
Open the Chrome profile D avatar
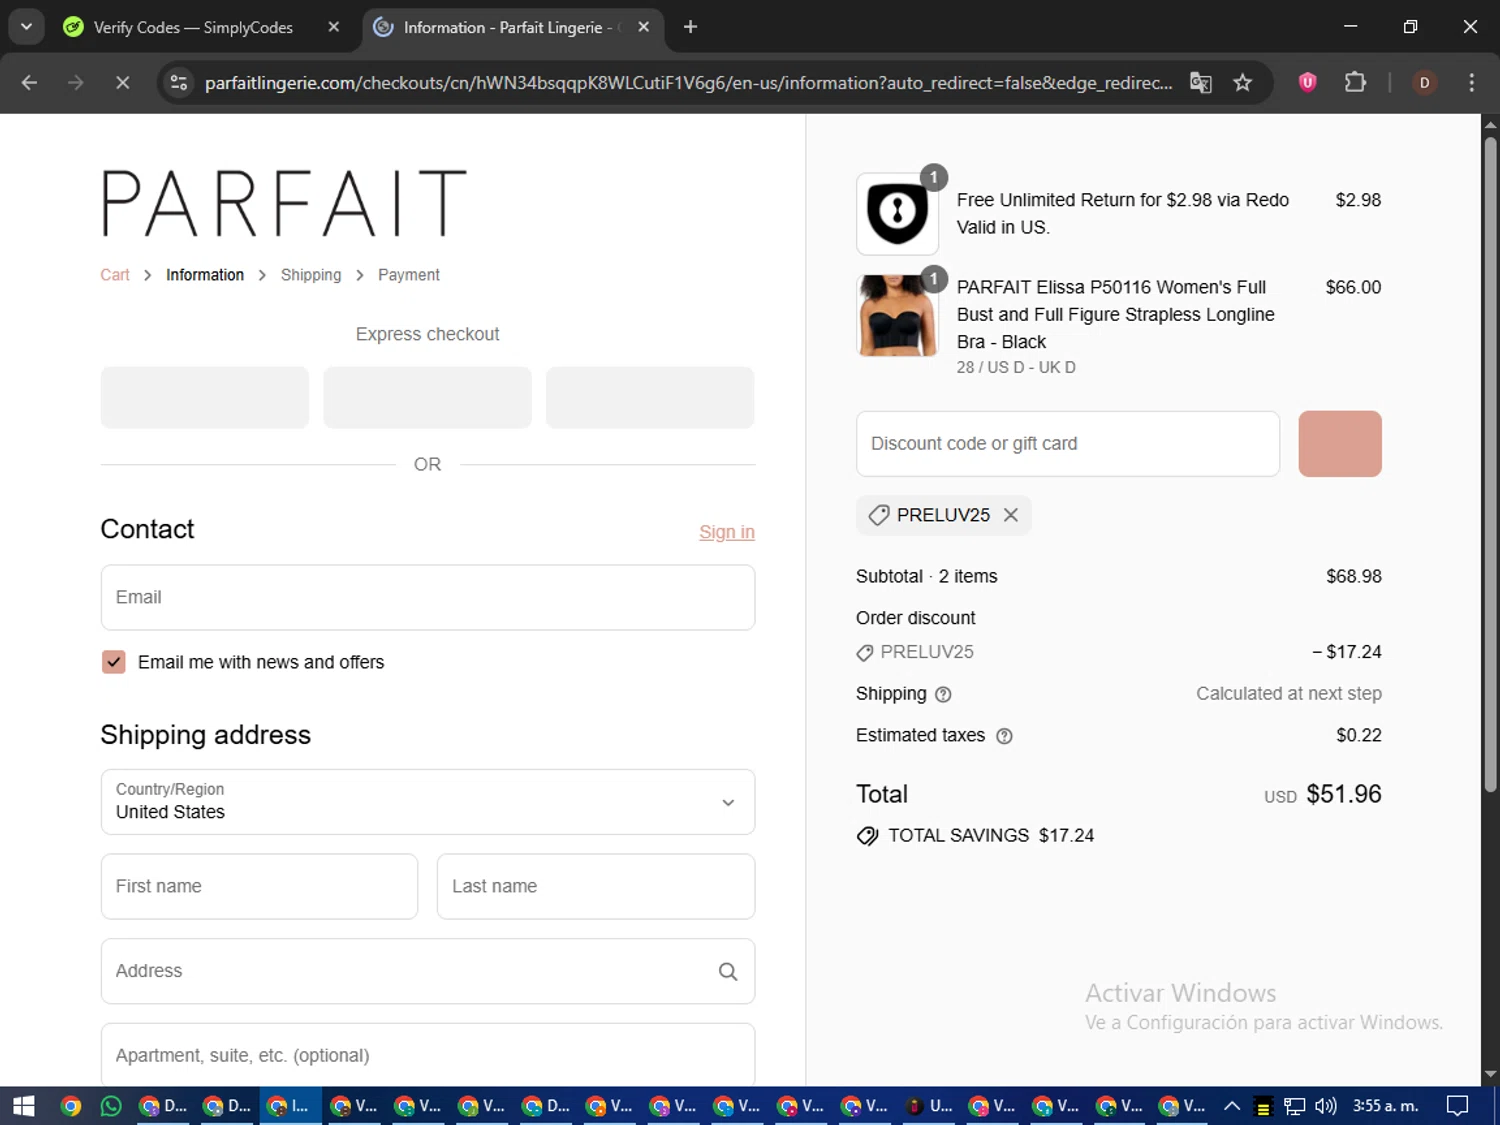(x=1425, y=83)
